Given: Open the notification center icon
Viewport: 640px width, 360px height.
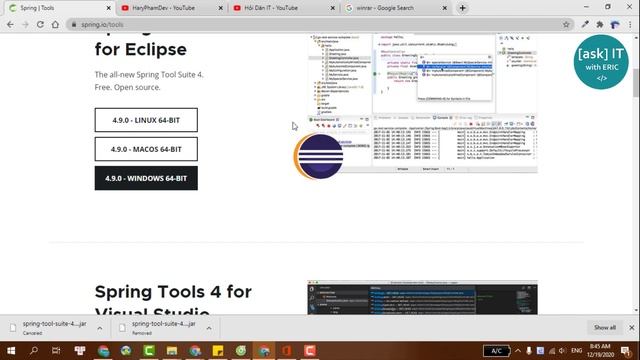Looking at the screenshot, I should click(x=625, y=351).
